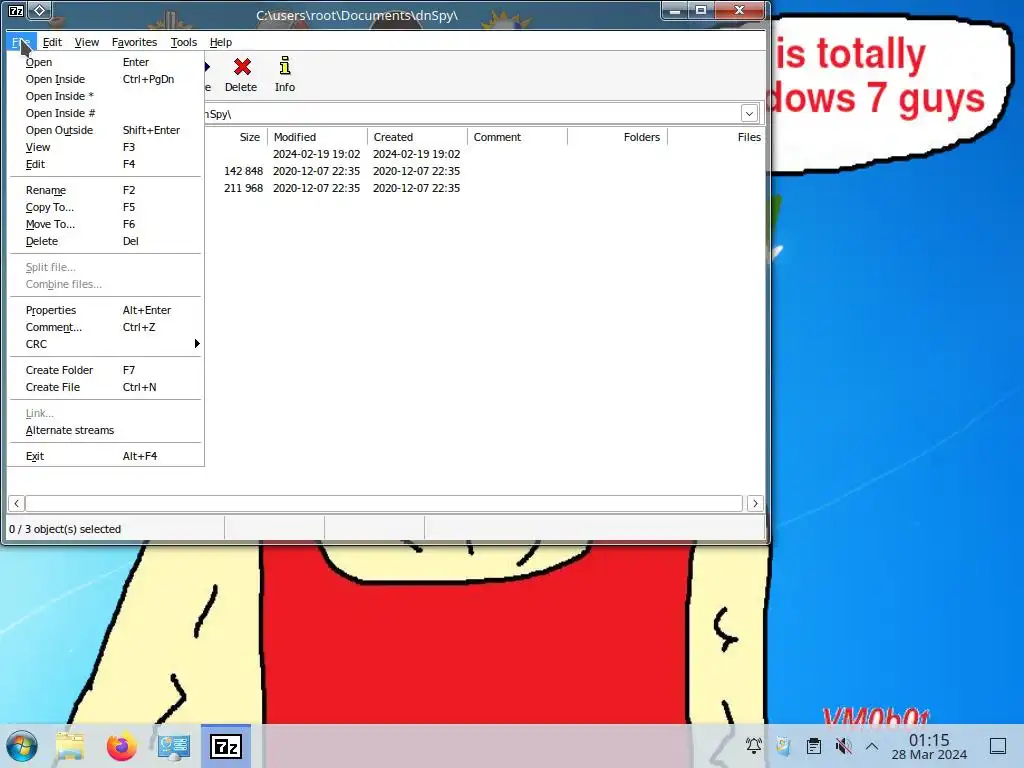Image resolution: width=1024 pixels, height=768 pixels.
Task: Click the horizontal scrollbar track
Action: pyautogui.click(x=384, y=504)
